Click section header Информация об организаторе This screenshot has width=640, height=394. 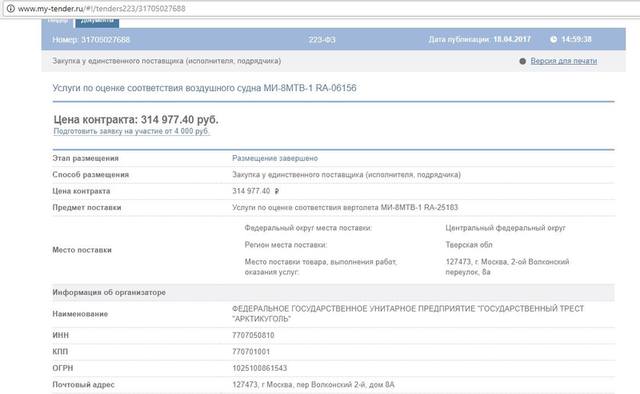[109, 292]
